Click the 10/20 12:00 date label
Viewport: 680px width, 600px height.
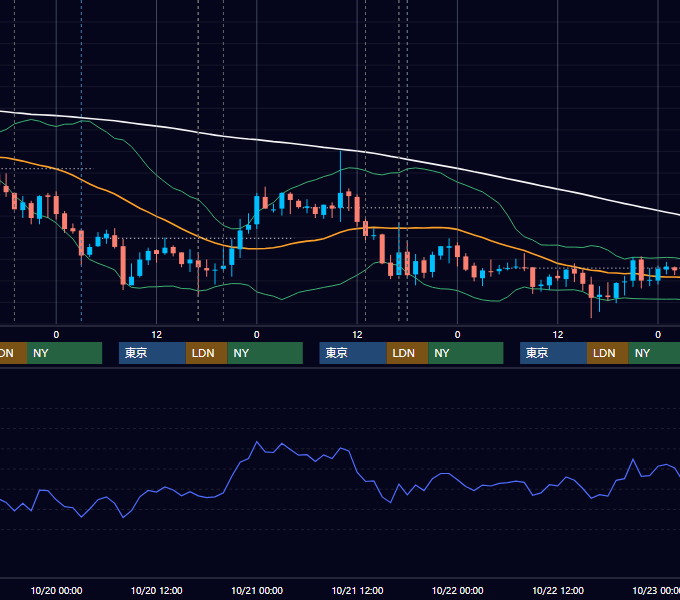157,590
